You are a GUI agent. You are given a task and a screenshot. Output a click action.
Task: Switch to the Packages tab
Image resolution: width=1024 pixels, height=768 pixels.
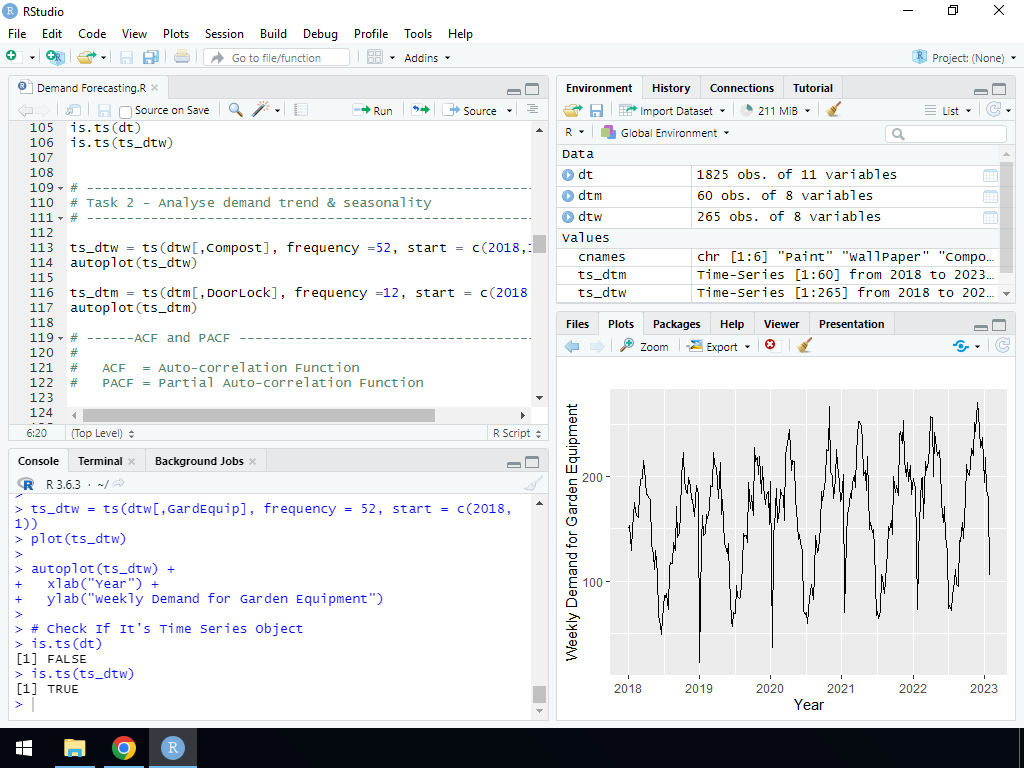[676, 324]
